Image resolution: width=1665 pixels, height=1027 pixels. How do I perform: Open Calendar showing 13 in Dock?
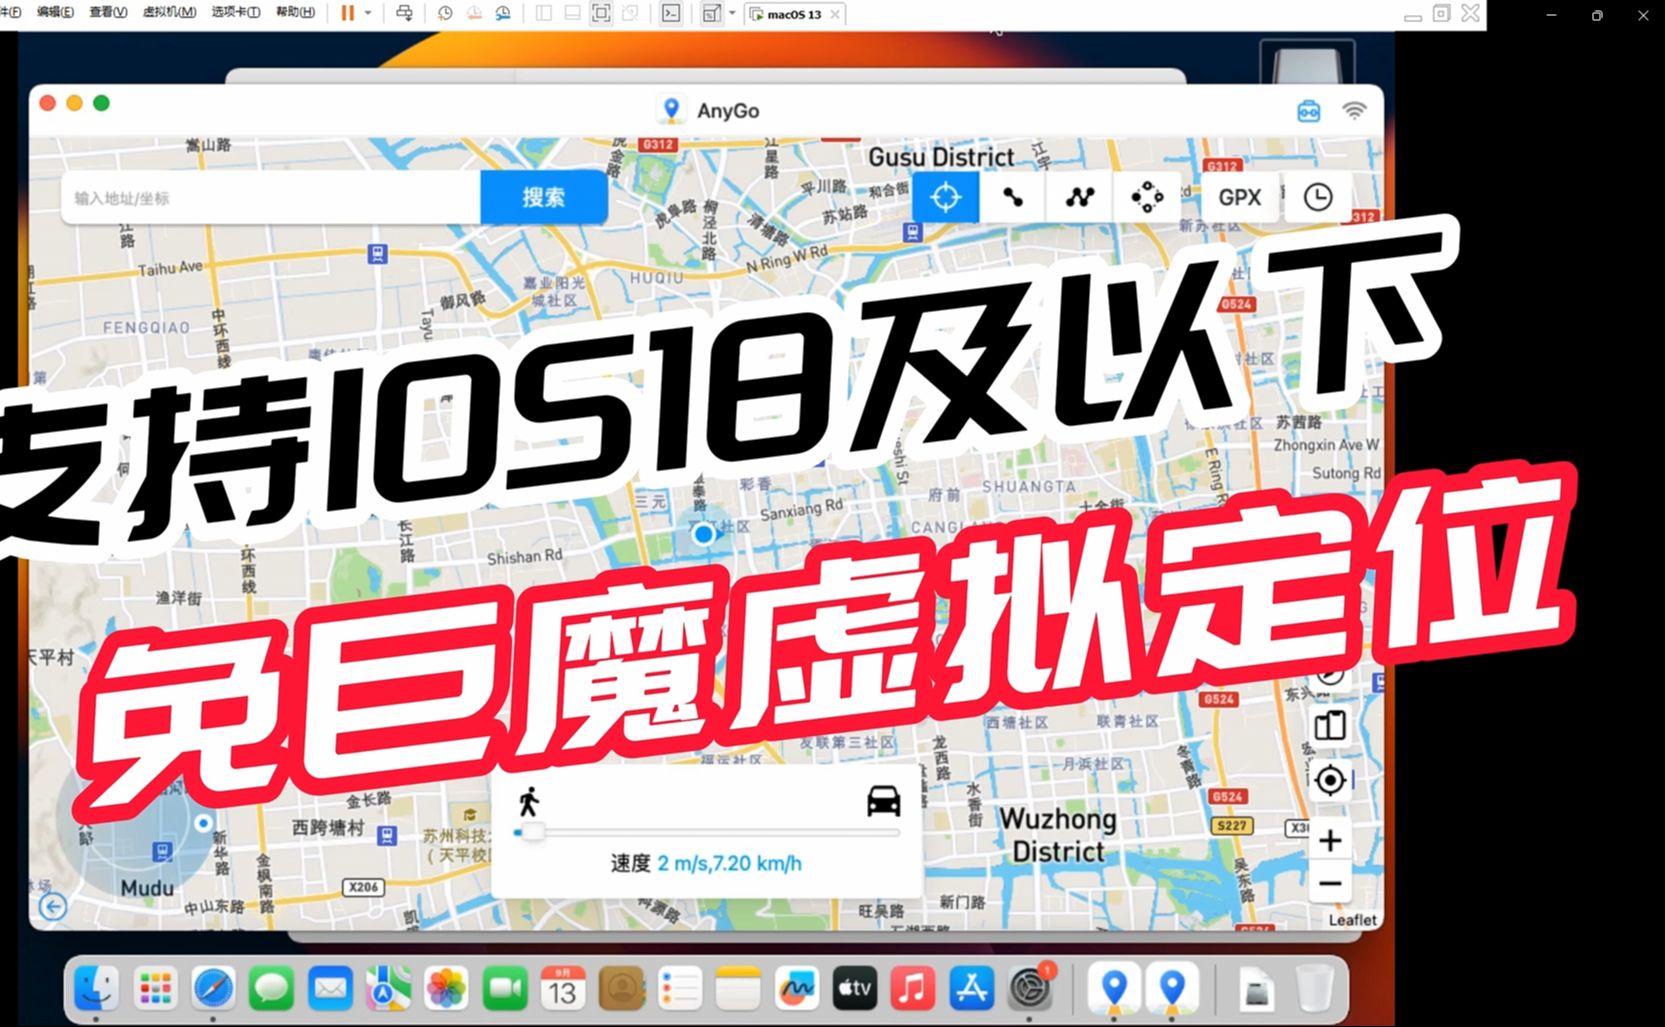tap(563, 989)
